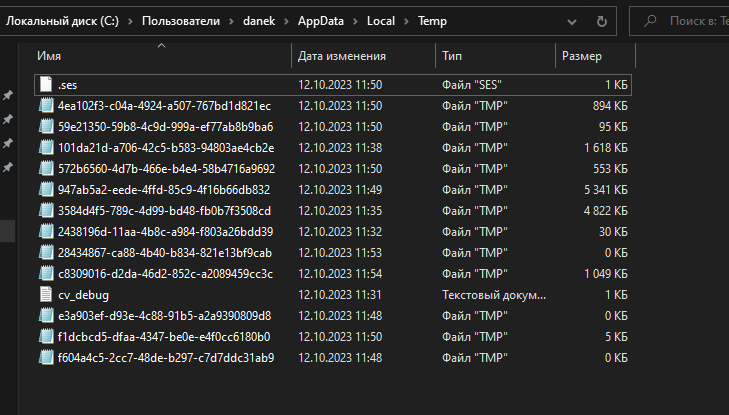Sort by the Дата изменения column

(342, 56)
